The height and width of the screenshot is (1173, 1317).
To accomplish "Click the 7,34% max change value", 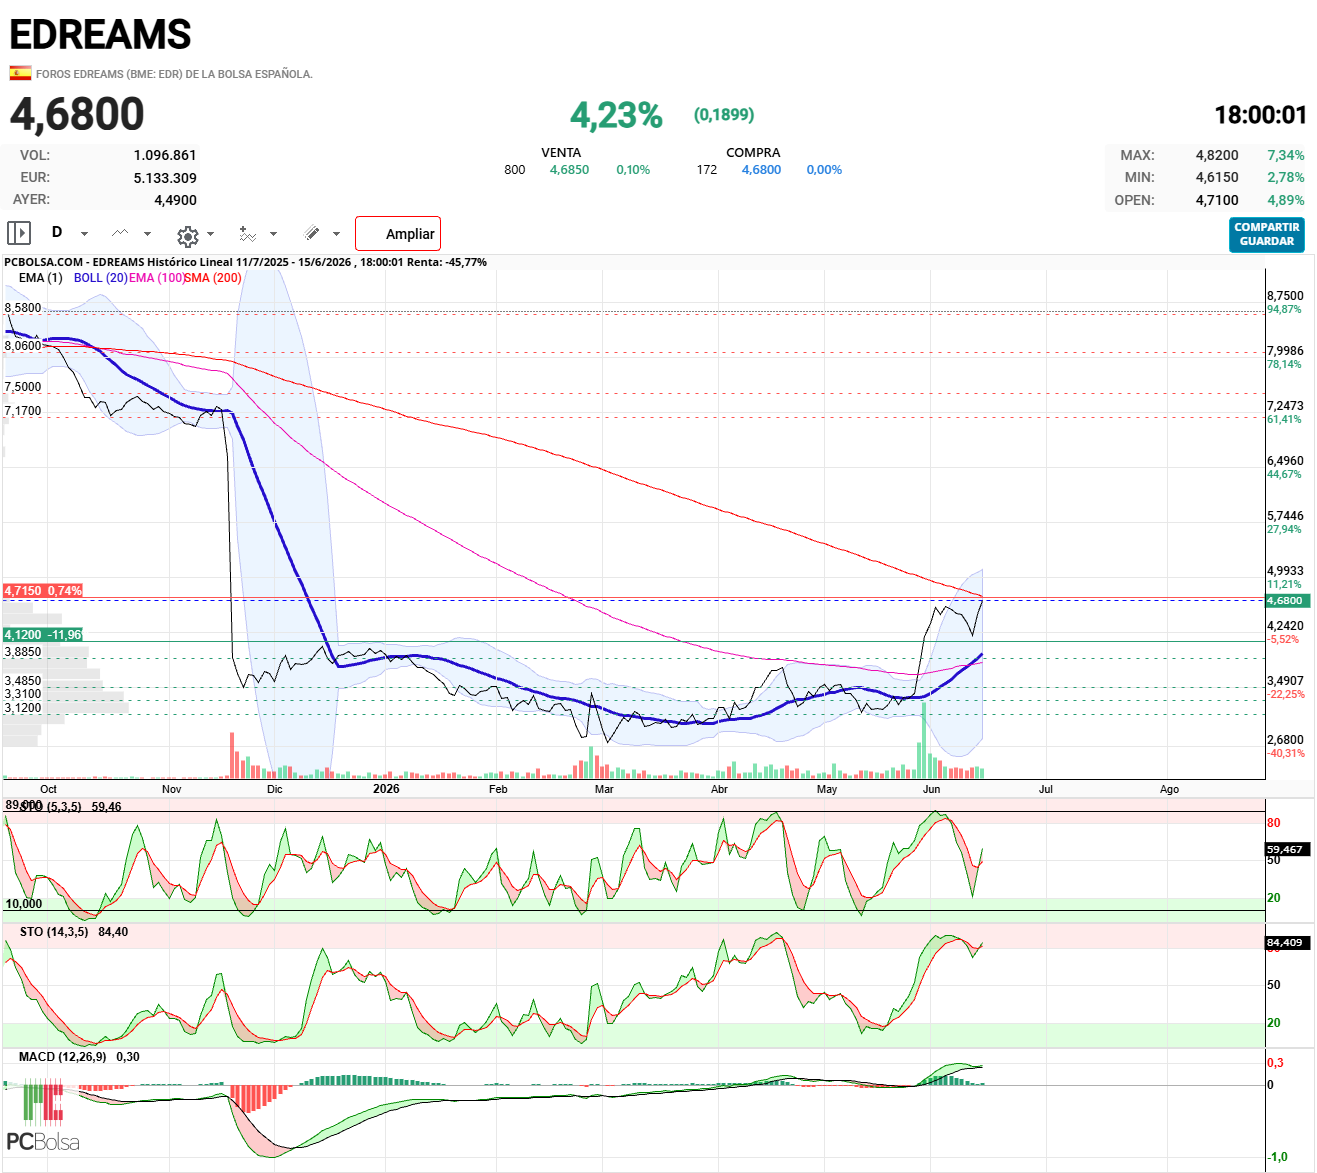I will pyautogui.click(x=1285, y=155).
